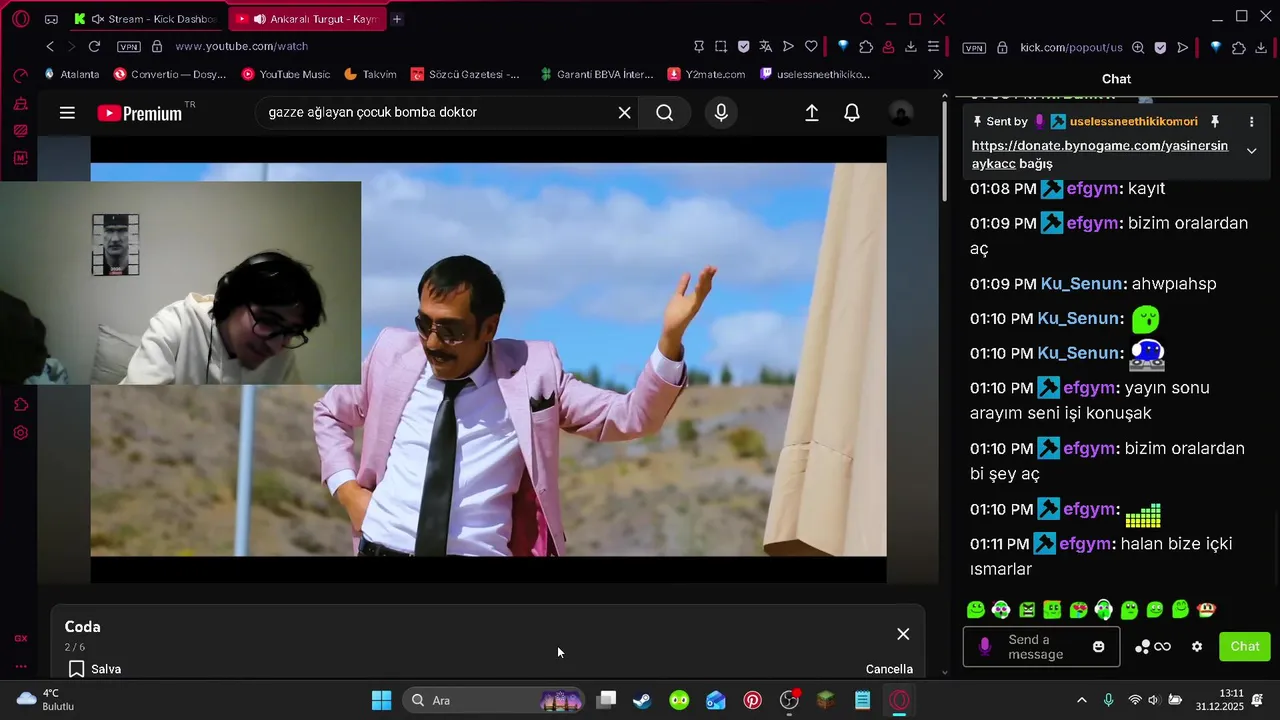1280x720 pixels.
Task: Open the Opera main menu logo
Action: [x=21, y=19]
